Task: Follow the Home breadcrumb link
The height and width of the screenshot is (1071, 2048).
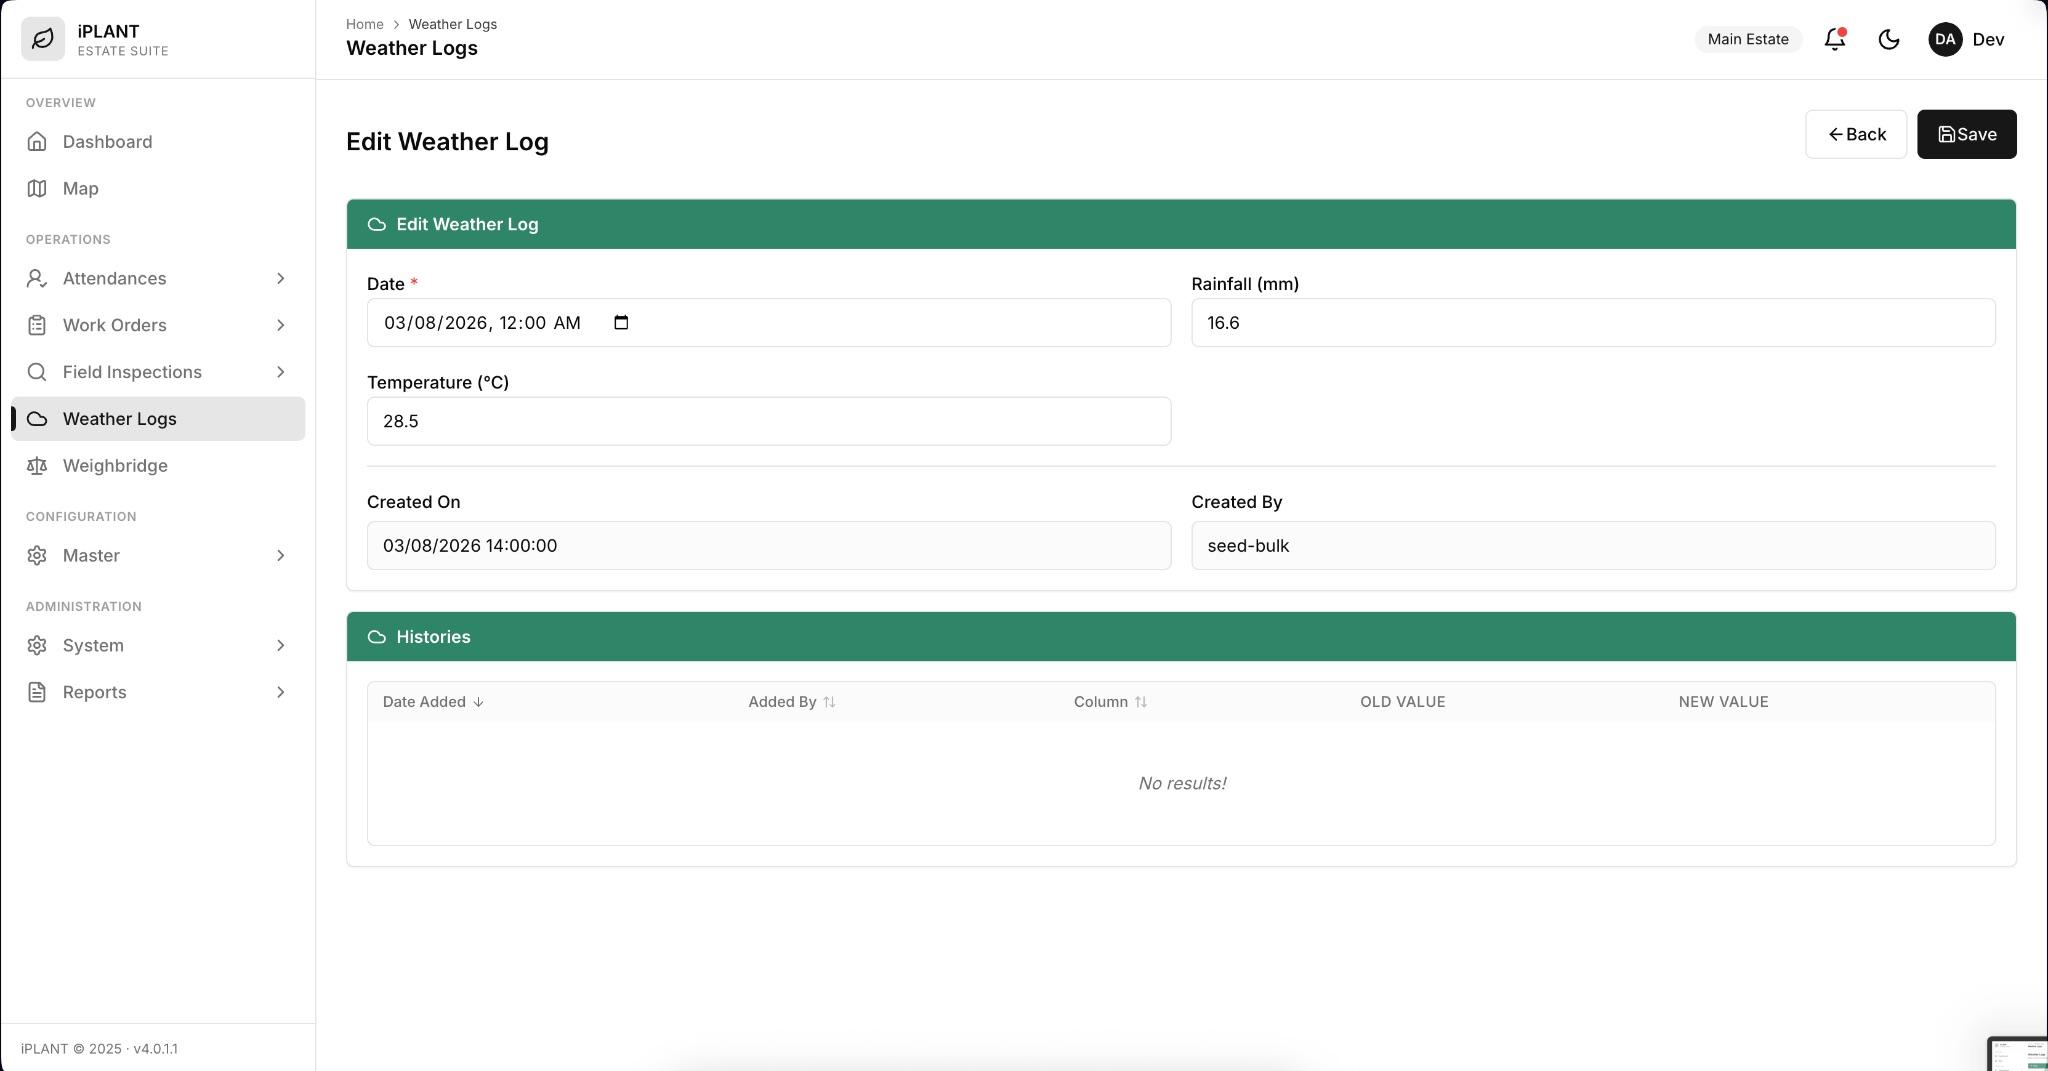Action: click(365, 24)
